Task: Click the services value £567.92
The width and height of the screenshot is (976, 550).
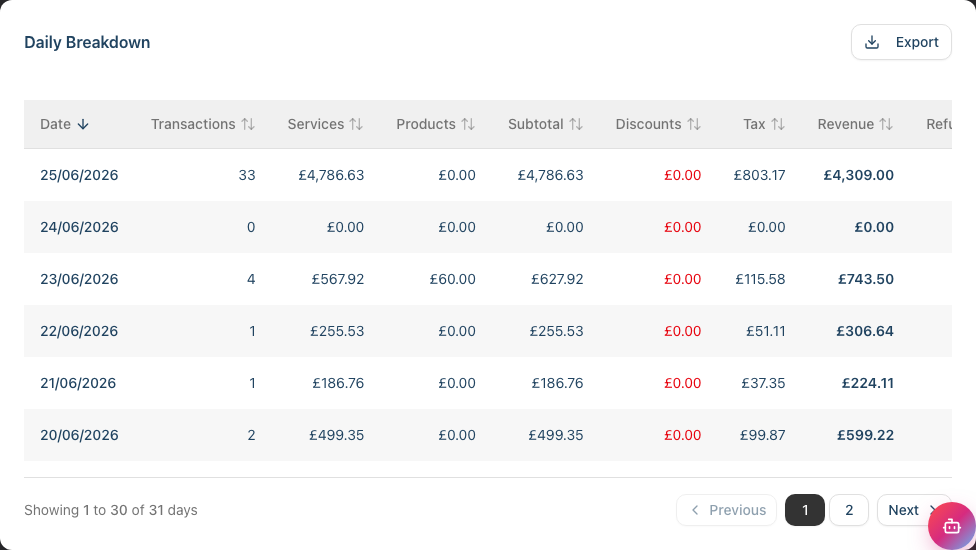Action: click(x=338, y=279)
